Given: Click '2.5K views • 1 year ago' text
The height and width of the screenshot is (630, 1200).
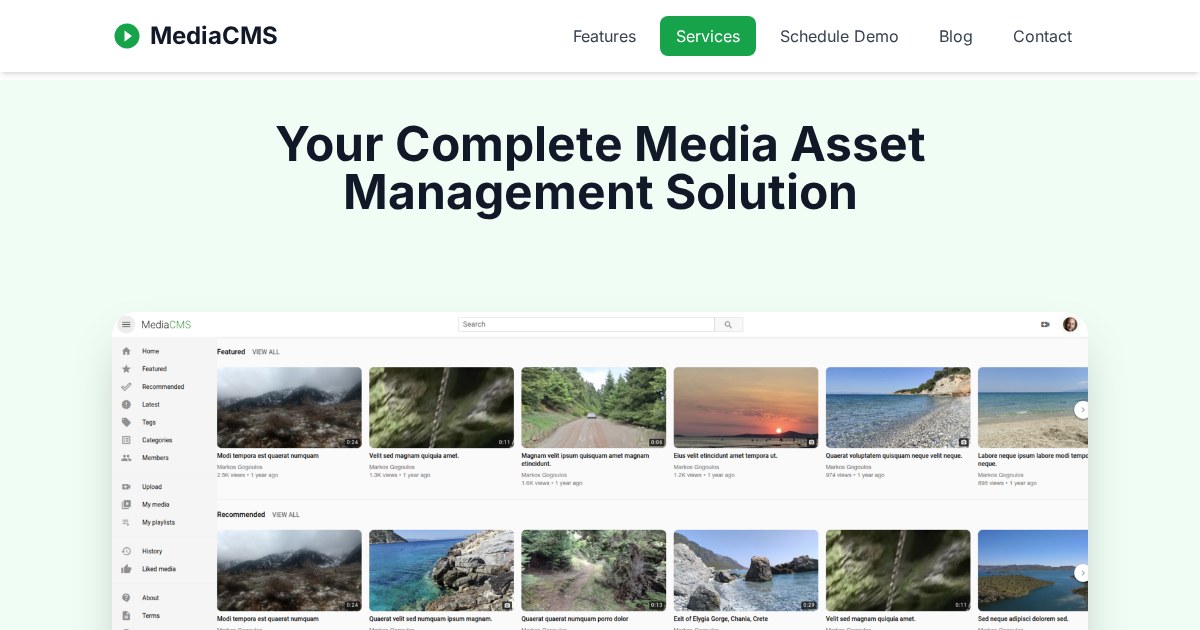Looking at the screenshot, I should pos(247,475).
